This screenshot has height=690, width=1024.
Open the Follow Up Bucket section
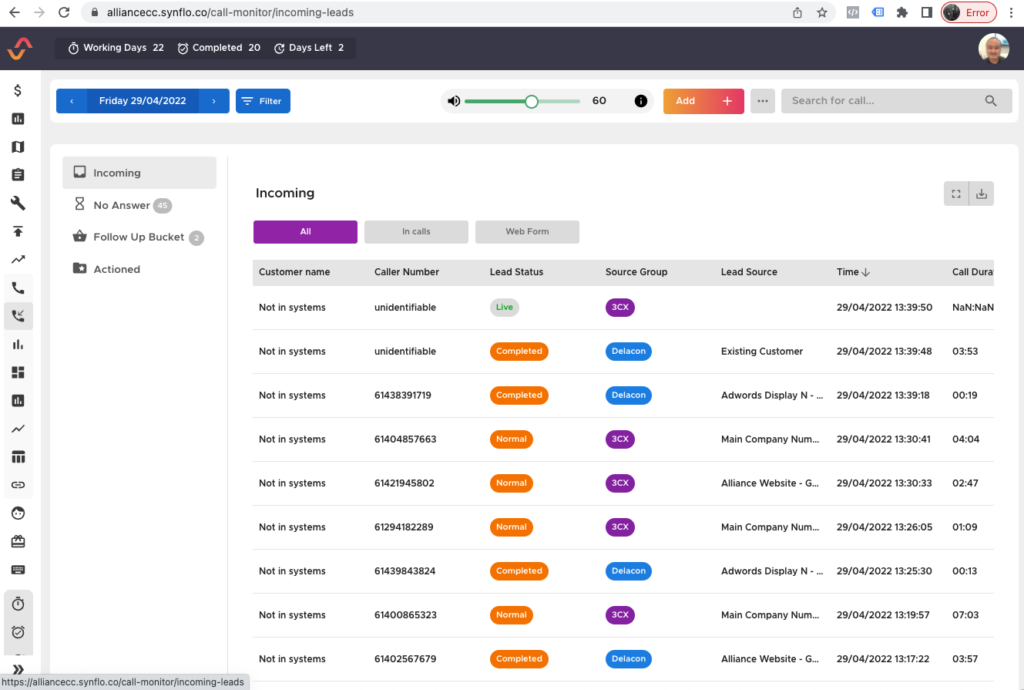coord(138,237)
